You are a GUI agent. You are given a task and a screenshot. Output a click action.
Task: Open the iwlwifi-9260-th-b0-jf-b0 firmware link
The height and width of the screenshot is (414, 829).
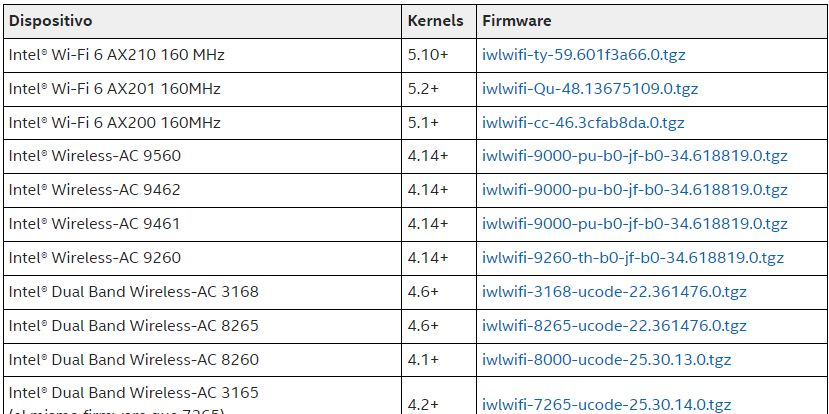coord(632,258)
